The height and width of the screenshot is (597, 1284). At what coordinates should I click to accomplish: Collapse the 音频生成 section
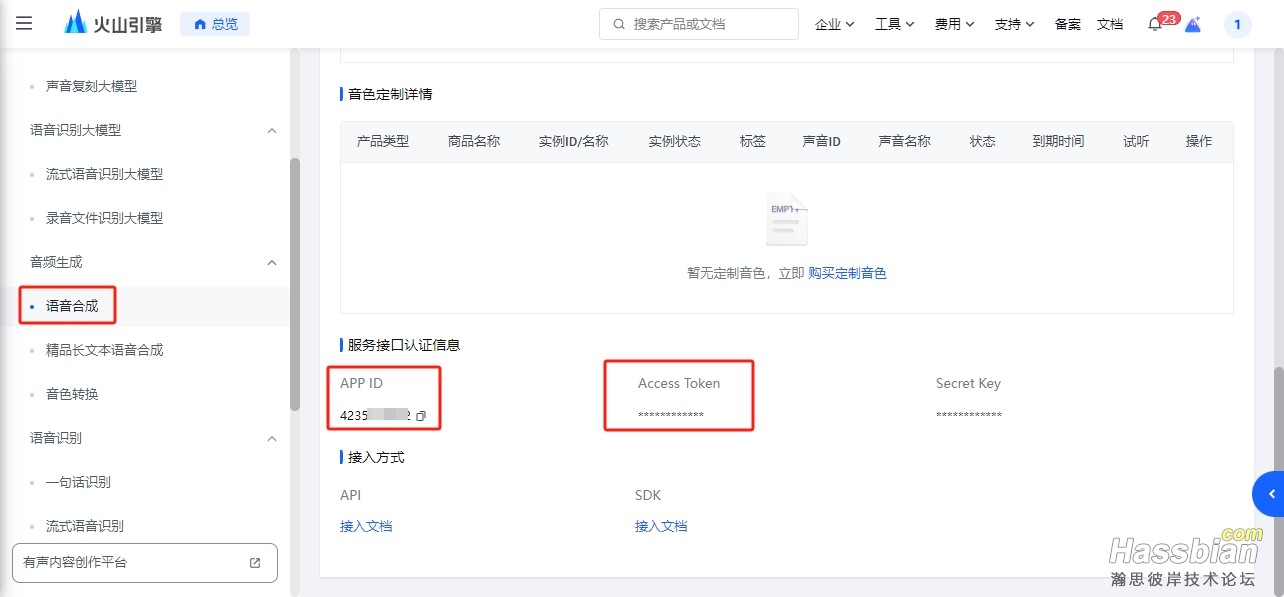271,263
